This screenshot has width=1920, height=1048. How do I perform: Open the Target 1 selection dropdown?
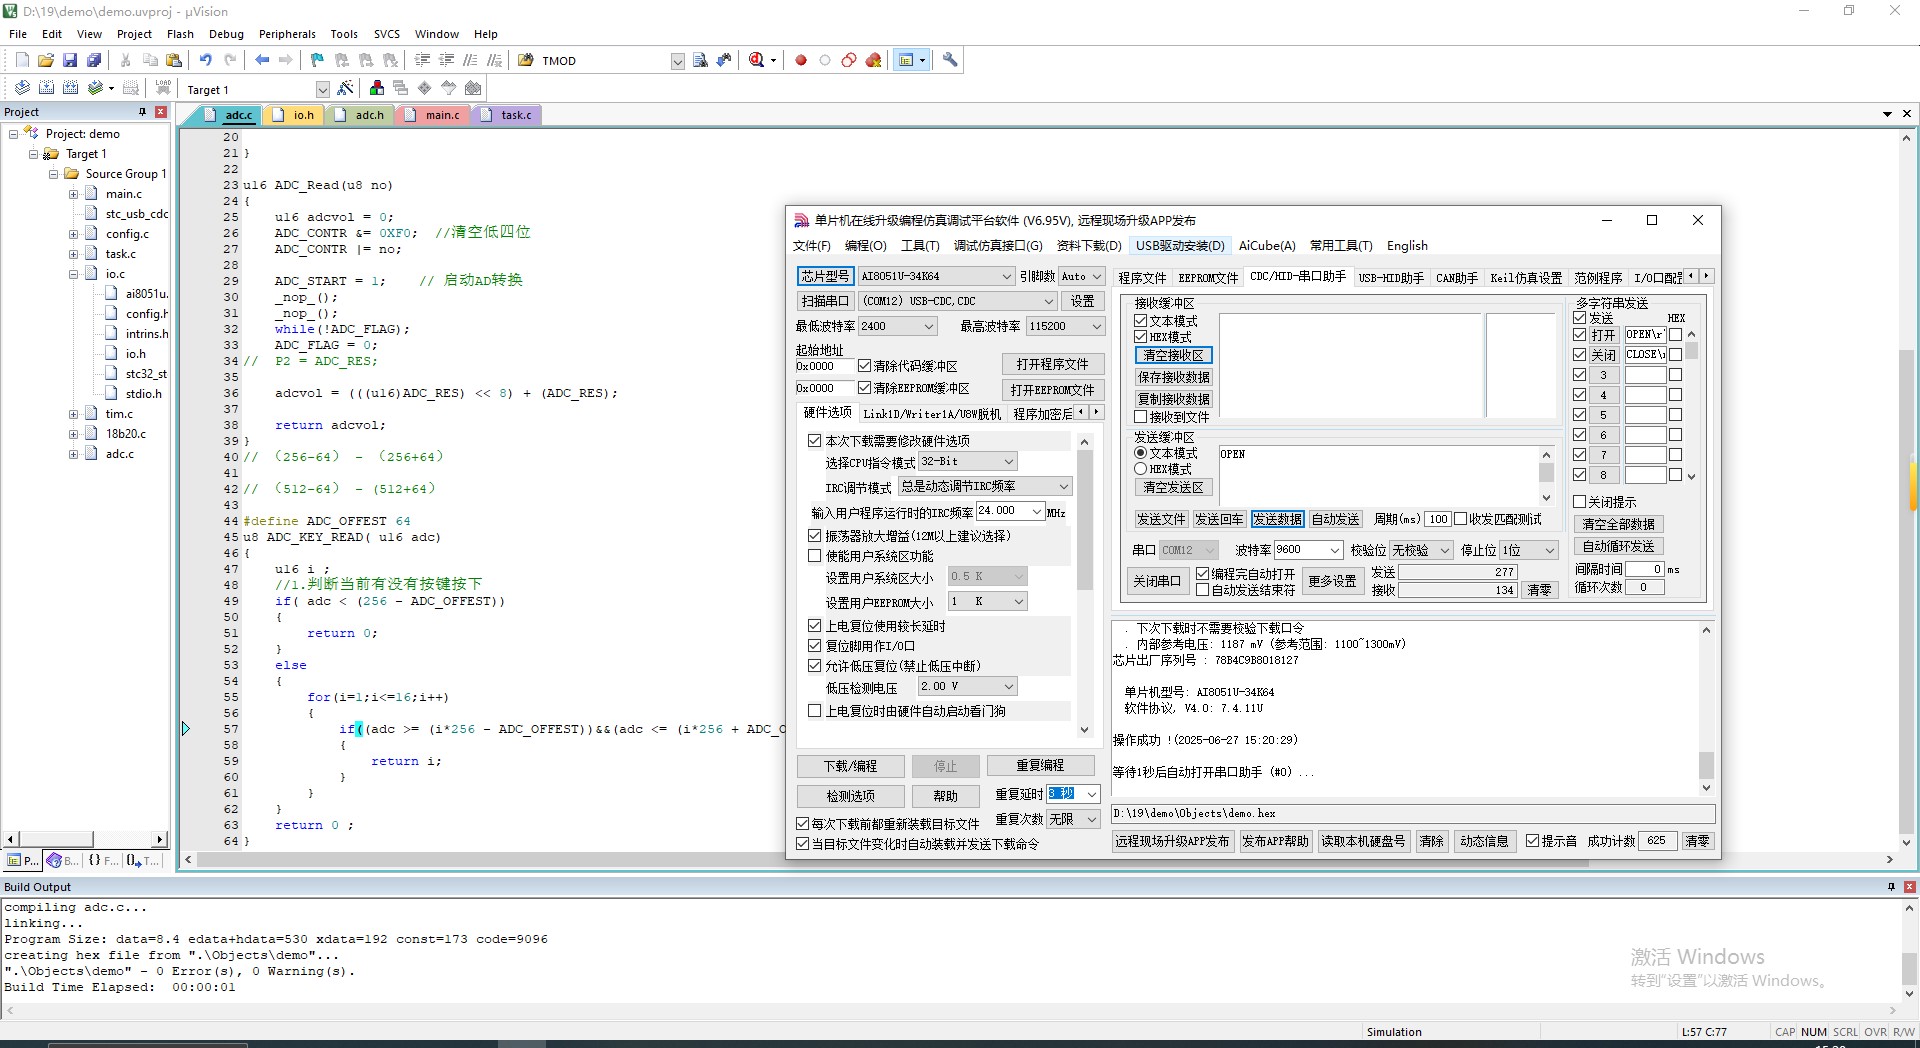[322, 89]
